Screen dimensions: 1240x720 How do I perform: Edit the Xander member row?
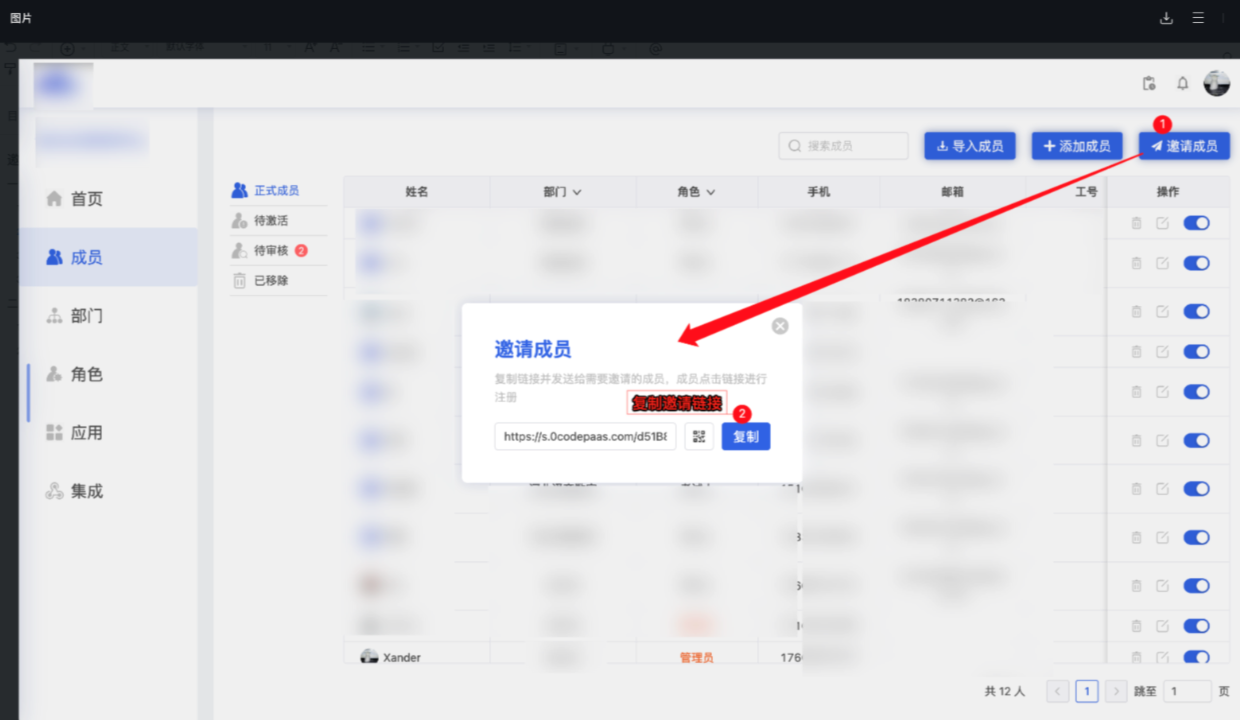pyautogui.click(x=1162, y=657)
